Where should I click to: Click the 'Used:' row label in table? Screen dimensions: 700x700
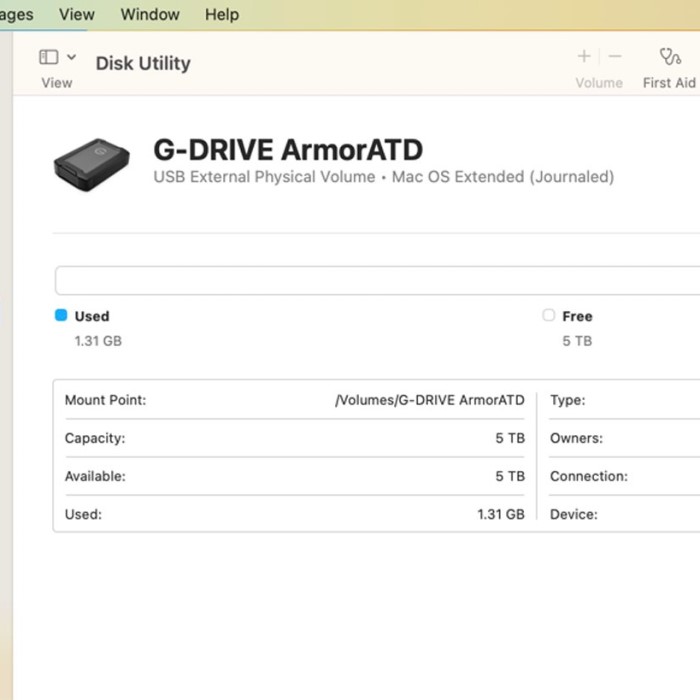(83, 514)
